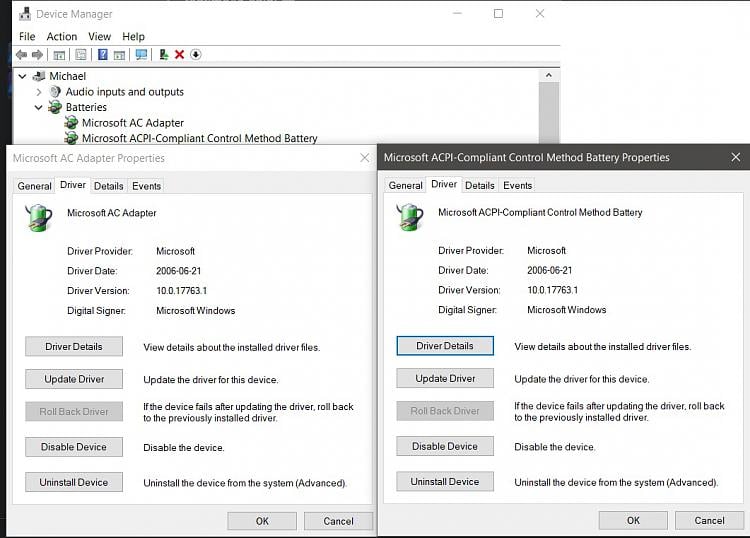Click the Audio inputs and outputs speaker icon

pyautogui.click(x=55, y=91)
